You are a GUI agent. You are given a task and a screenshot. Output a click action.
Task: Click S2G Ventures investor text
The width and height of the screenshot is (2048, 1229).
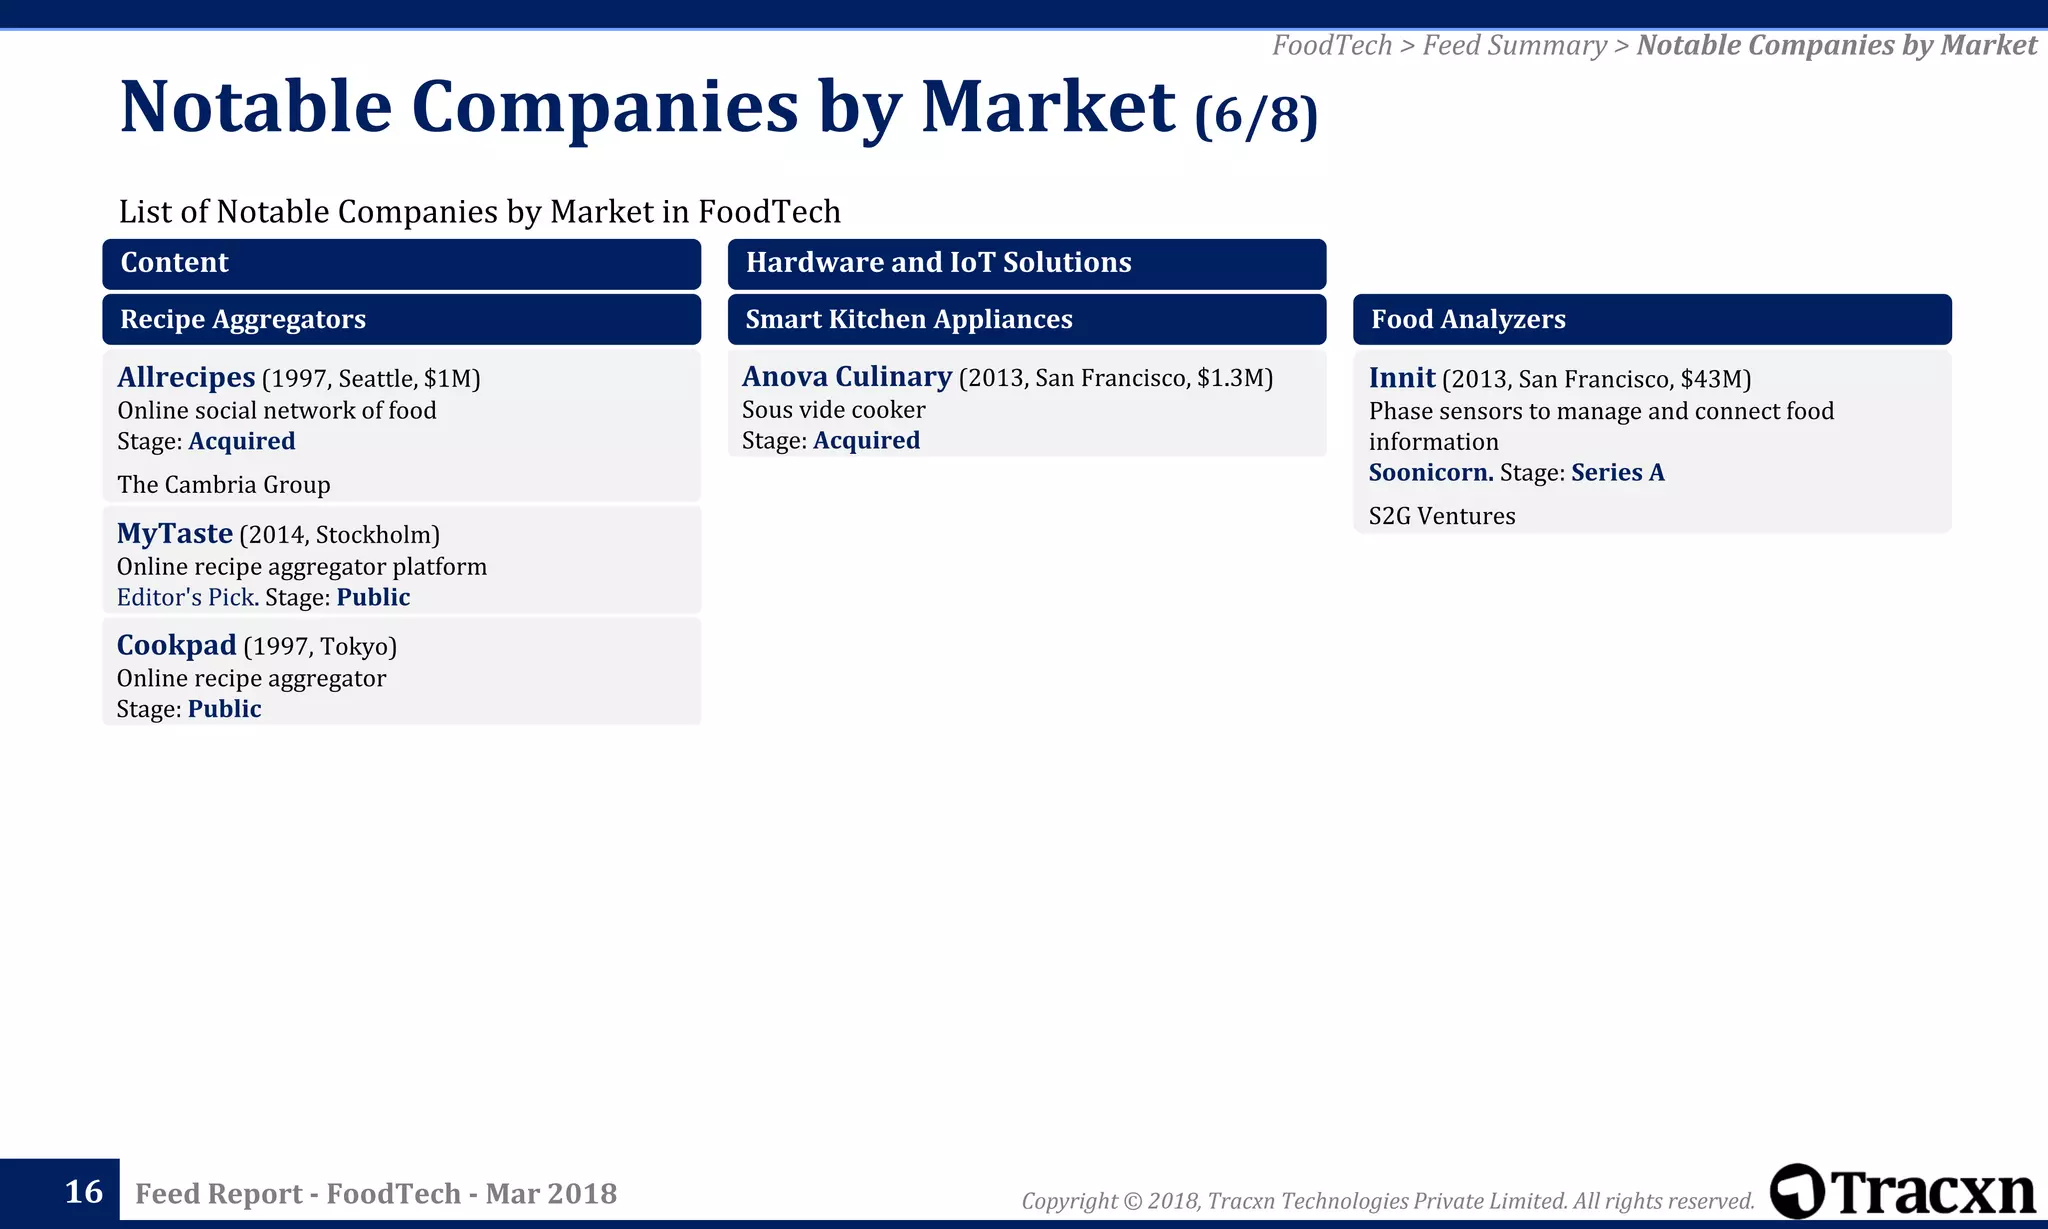1442,516
